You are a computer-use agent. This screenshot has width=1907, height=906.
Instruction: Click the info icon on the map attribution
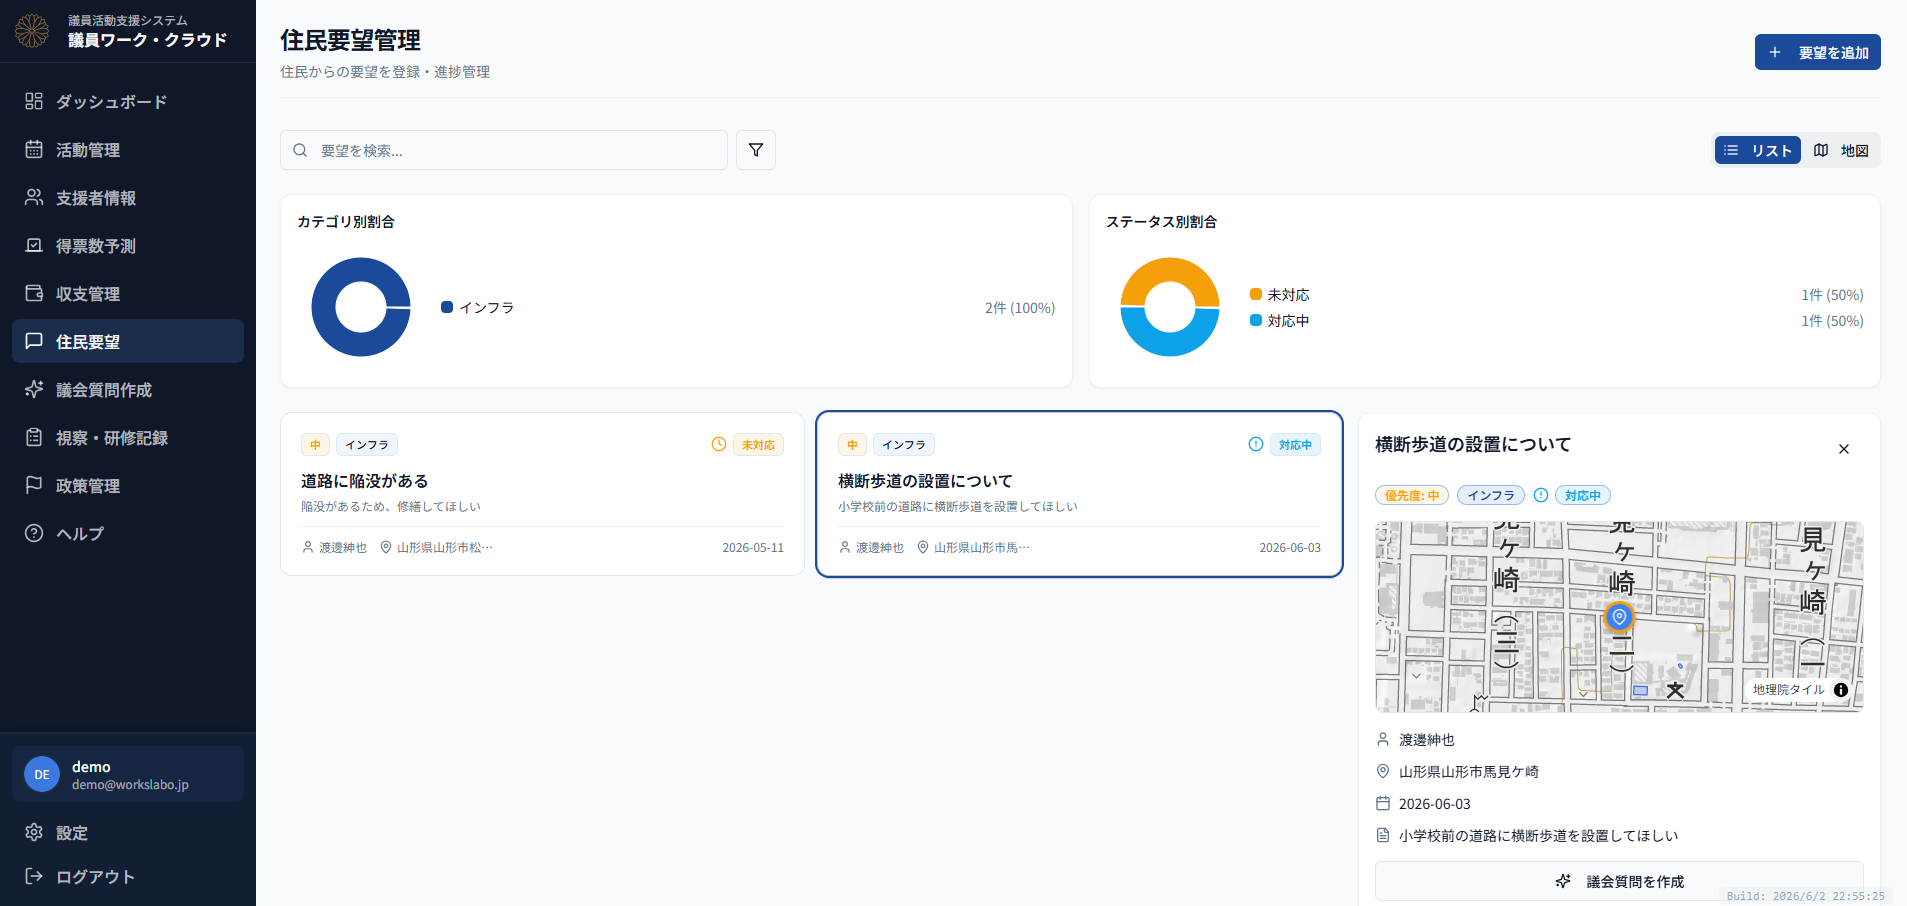point(1841,690)
